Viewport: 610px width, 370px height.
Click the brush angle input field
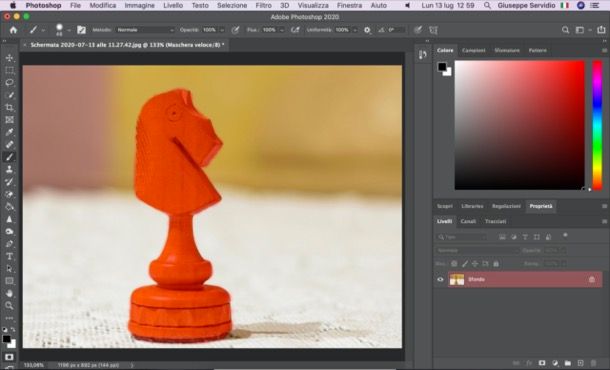pos(396,30)
